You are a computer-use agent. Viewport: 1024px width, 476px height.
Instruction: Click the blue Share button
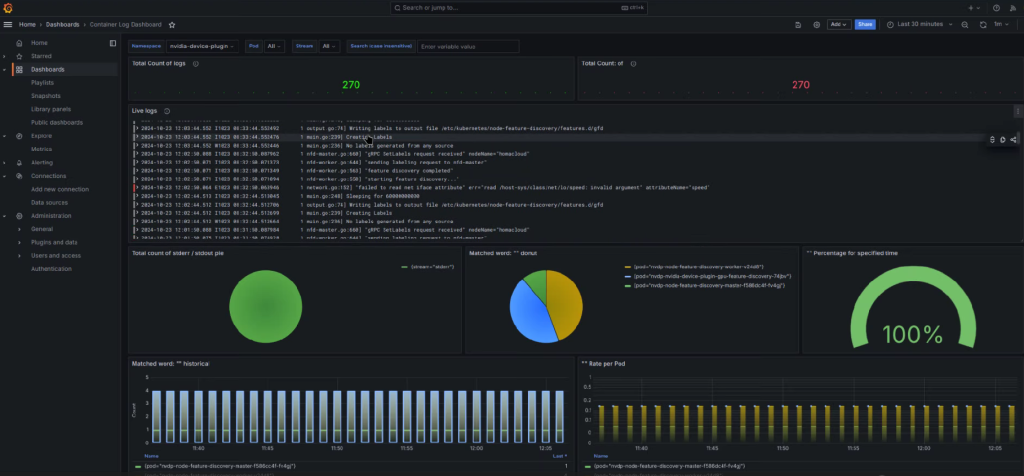tap(865, 24)
